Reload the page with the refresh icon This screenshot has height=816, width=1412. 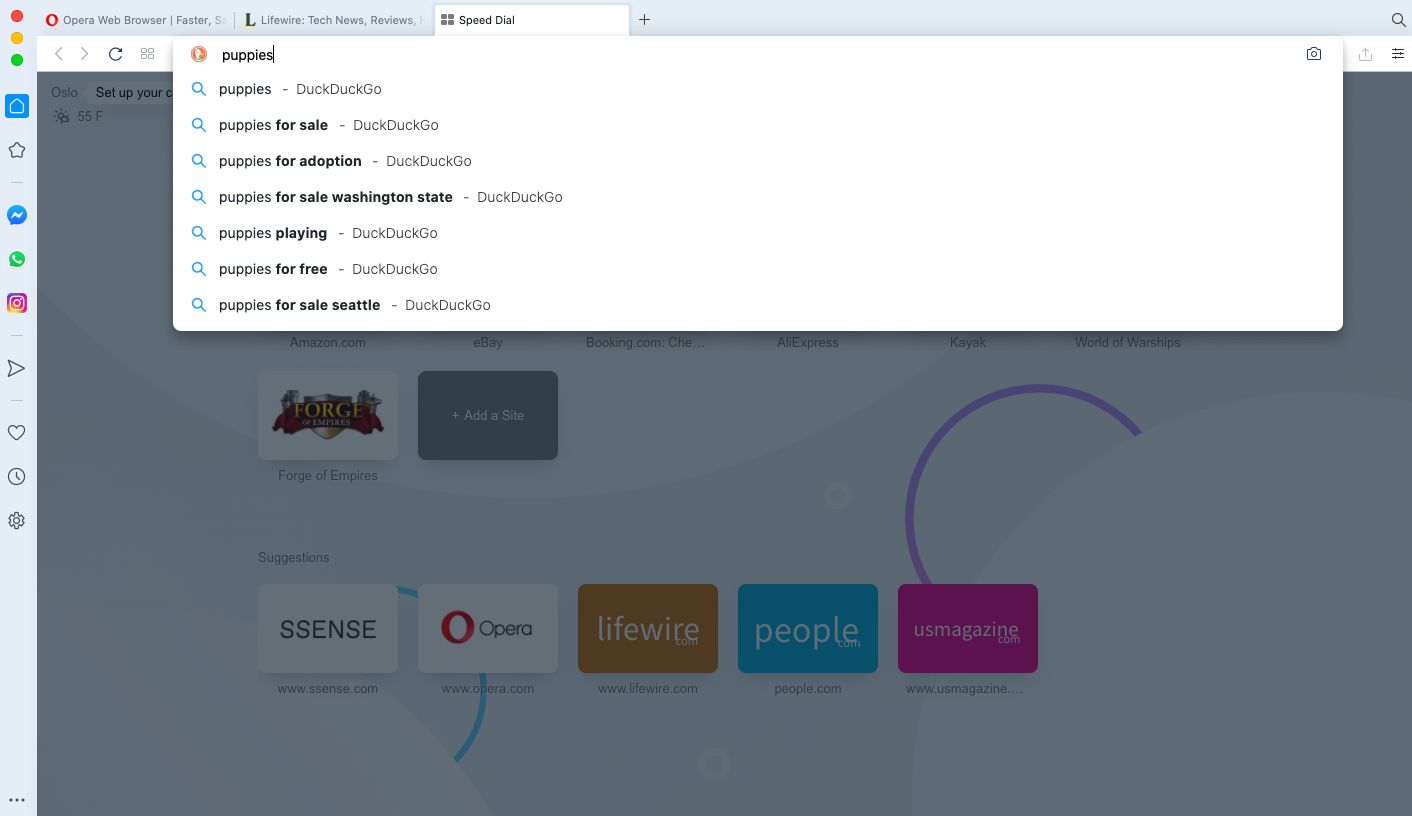[x=115, y=54]
